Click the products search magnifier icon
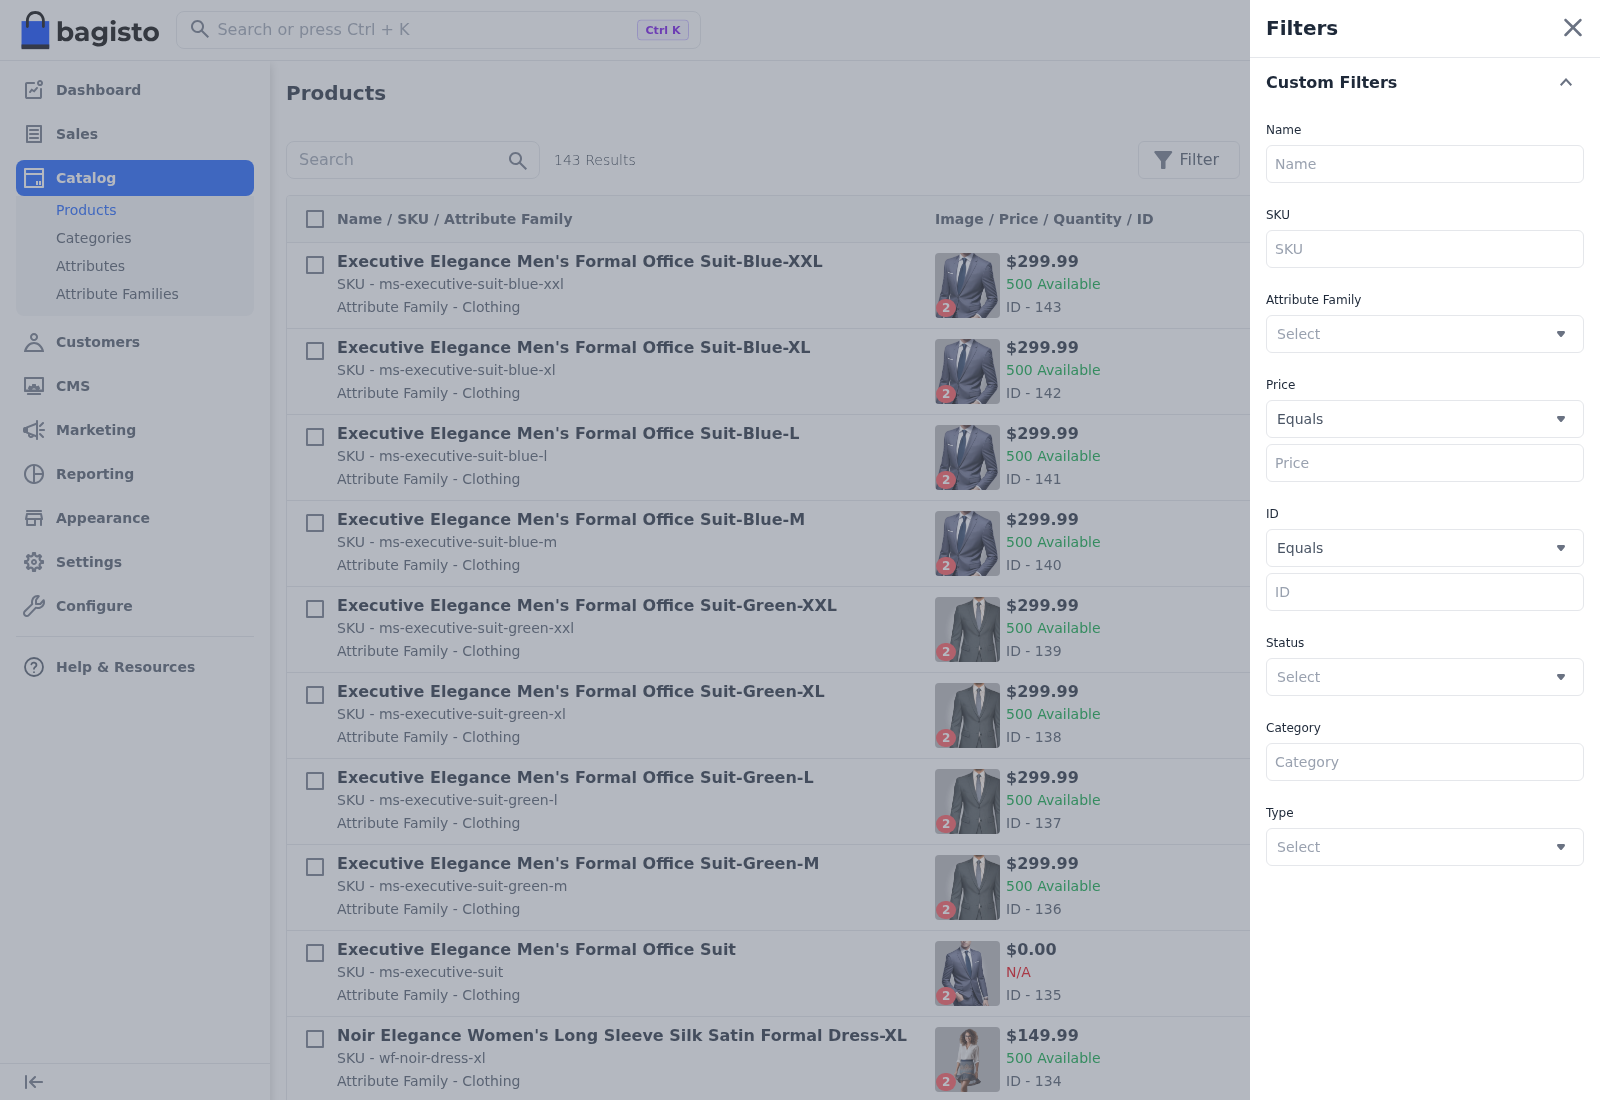 (x=517, y=160)
